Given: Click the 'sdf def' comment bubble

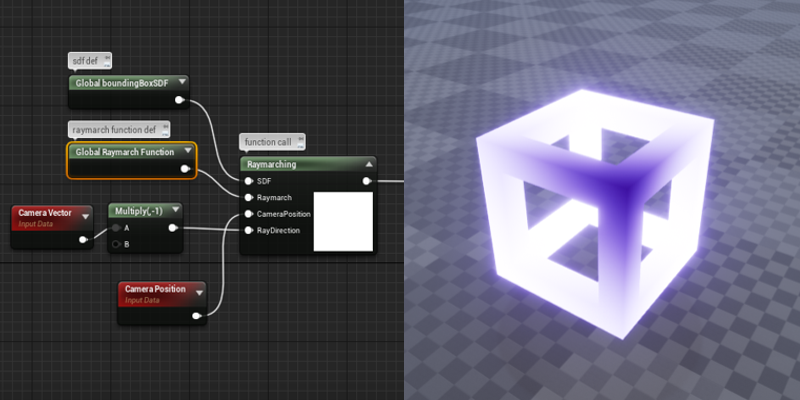Looking at the screenshot, I should 90,61.
